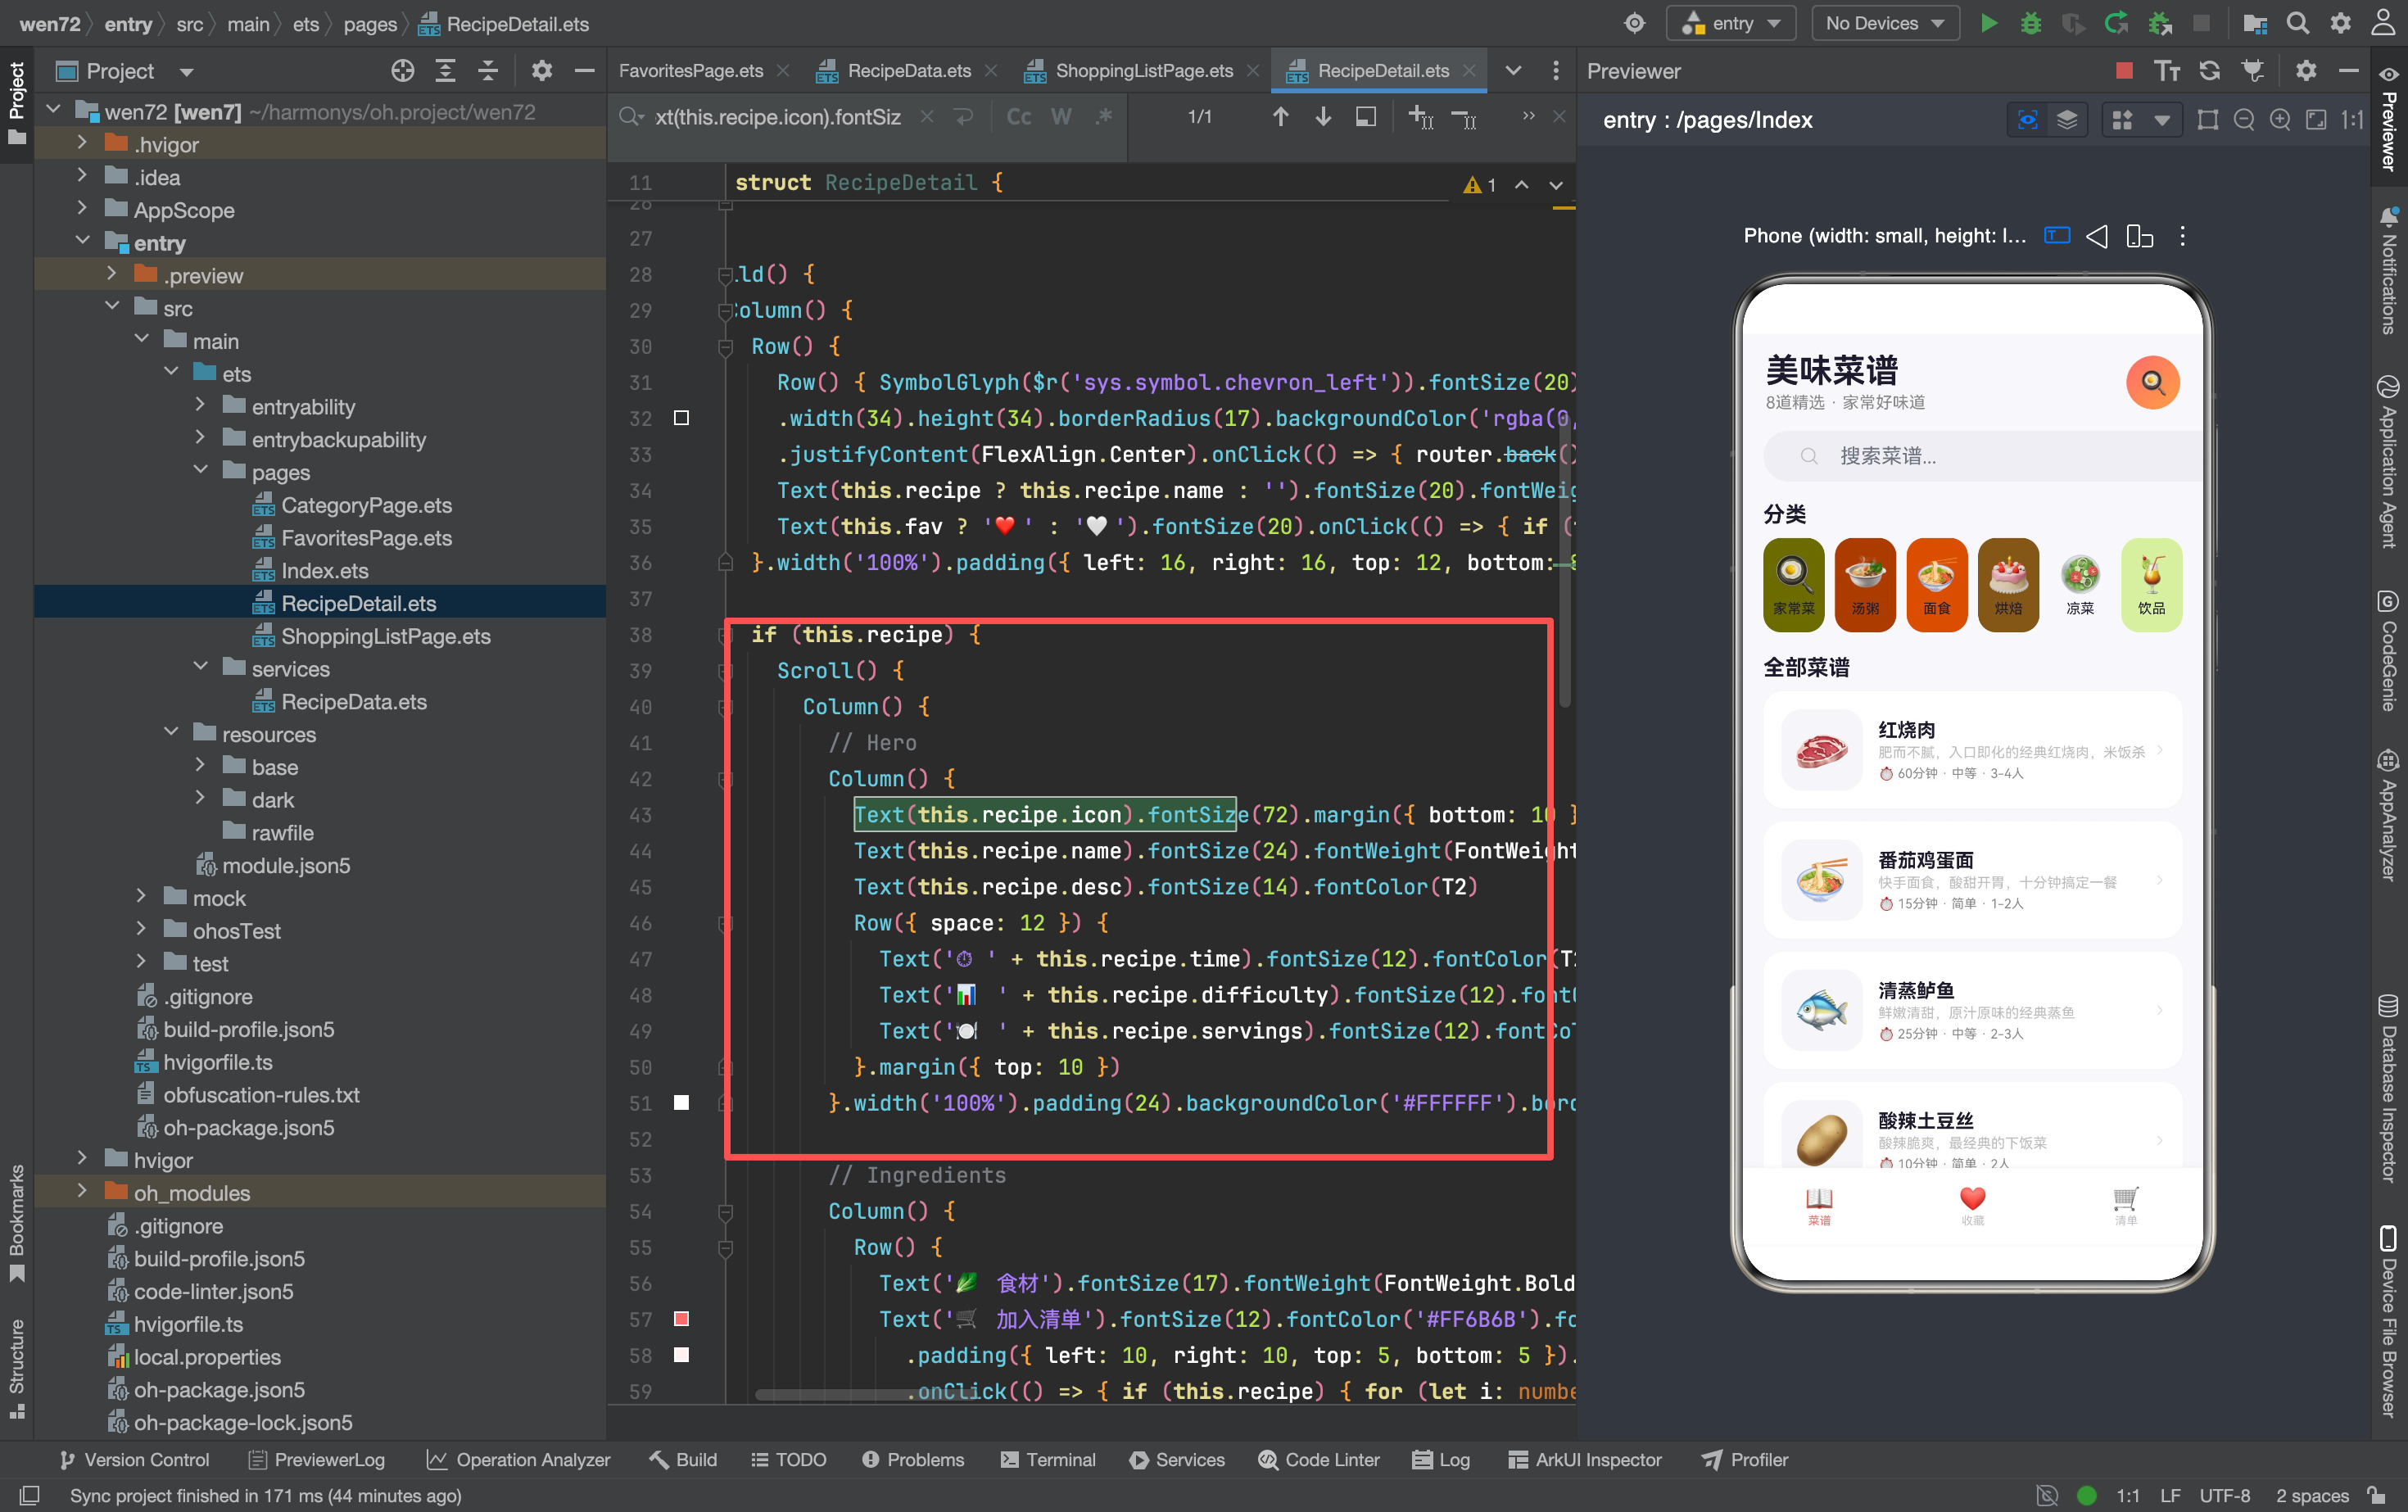Expand the oh_modules folder
Viewport: 2408px width, 1512px height.
[82, 1192]
